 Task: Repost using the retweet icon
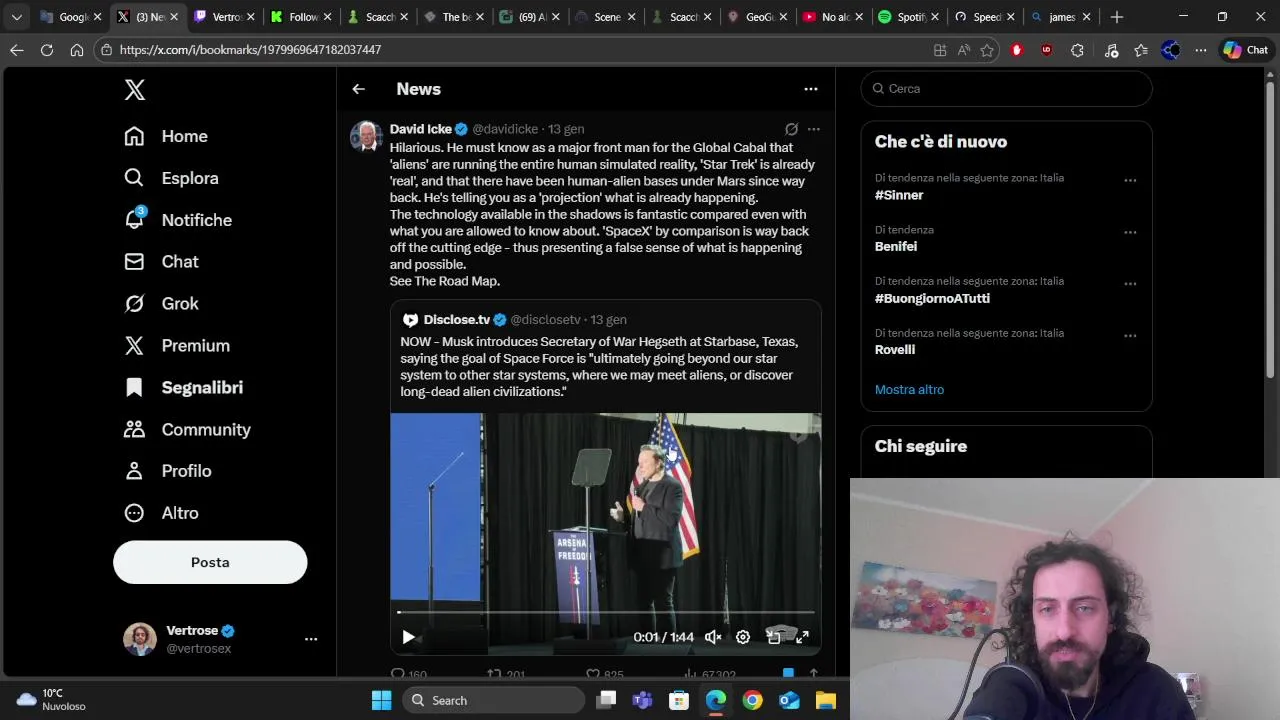coord(493,675)
